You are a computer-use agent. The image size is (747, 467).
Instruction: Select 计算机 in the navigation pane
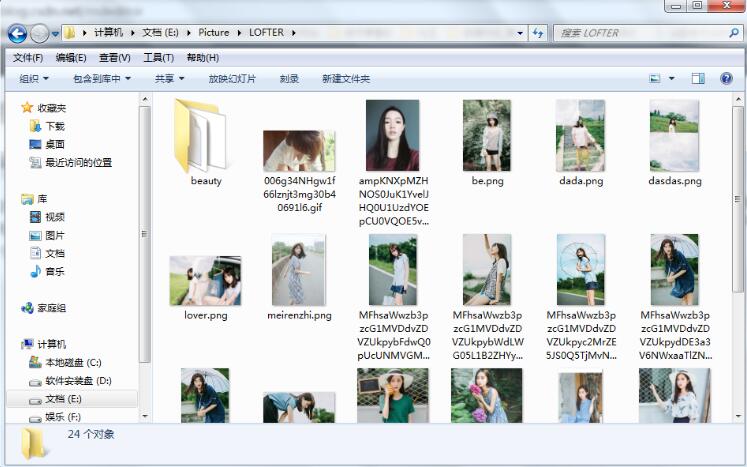point(51,344)
